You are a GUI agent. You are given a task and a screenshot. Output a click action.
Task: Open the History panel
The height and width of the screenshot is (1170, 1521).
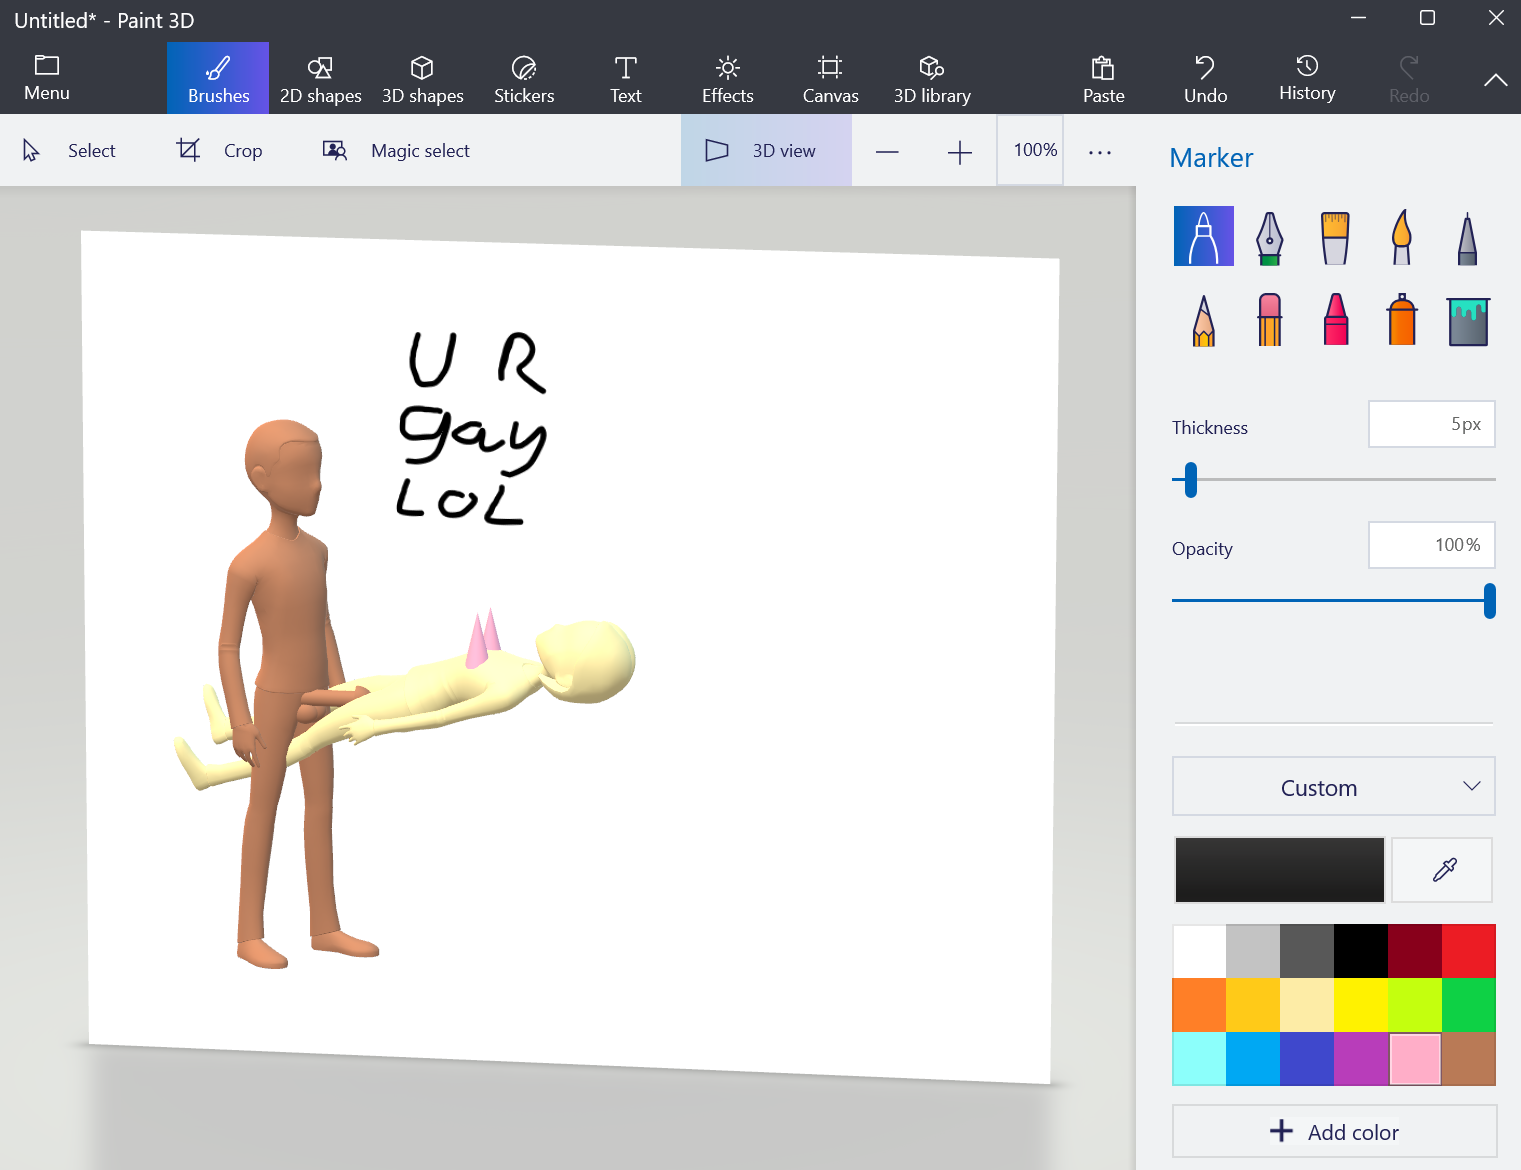pos(1307,79)
